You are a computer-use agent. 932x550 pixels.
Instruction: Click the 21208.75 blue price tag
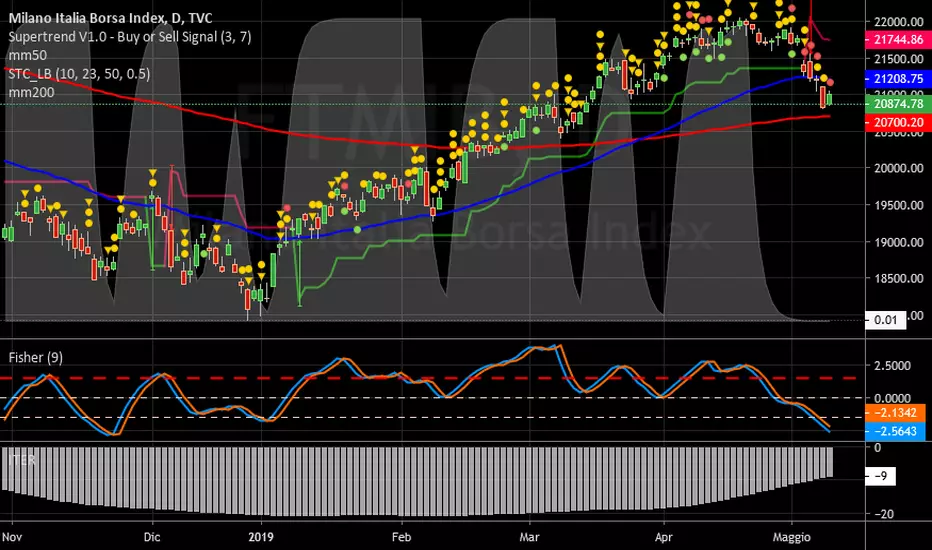point(899,78)
